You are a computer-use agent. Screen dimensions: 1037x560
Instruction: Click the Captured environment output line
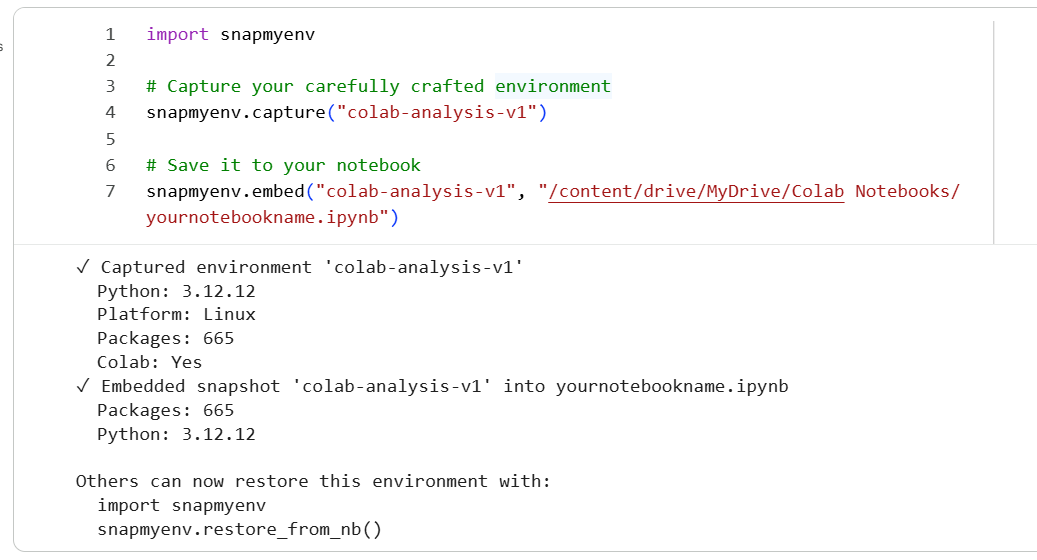[300, 267]
